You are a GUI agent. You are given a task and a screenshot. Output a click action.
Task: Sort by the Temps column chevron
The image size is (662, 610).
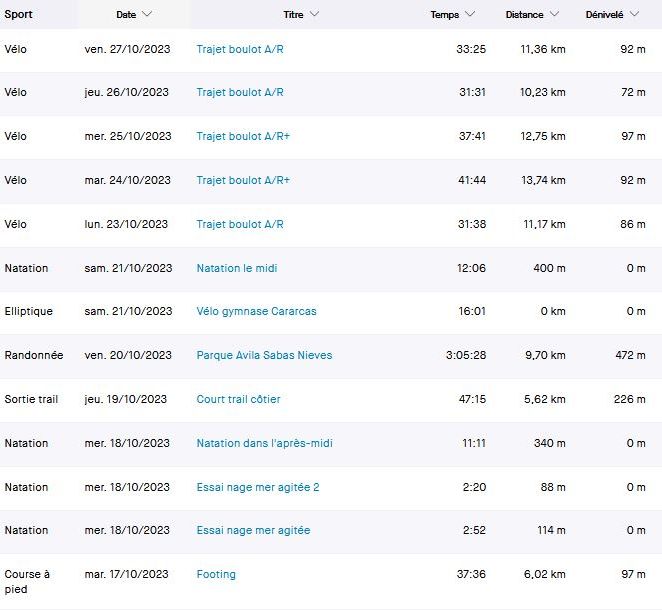[471, 15]
